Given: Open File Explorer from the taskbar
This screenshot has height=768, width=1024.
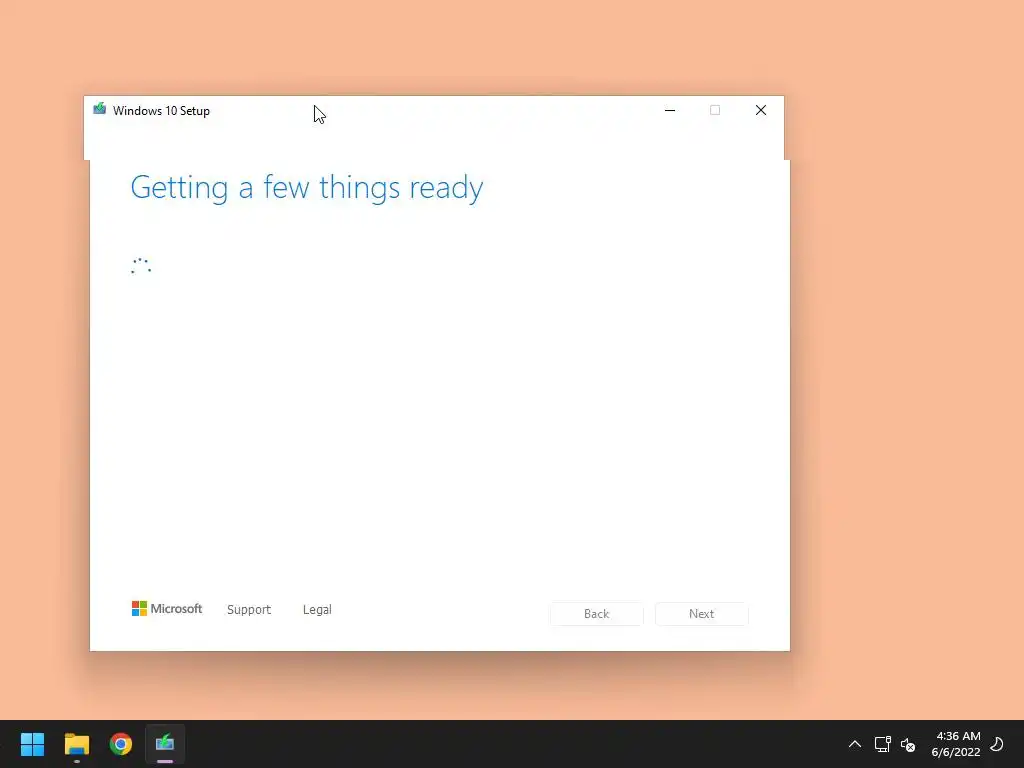Looking at the screenshot, I should pyautogui.click(x=76, y=744).
